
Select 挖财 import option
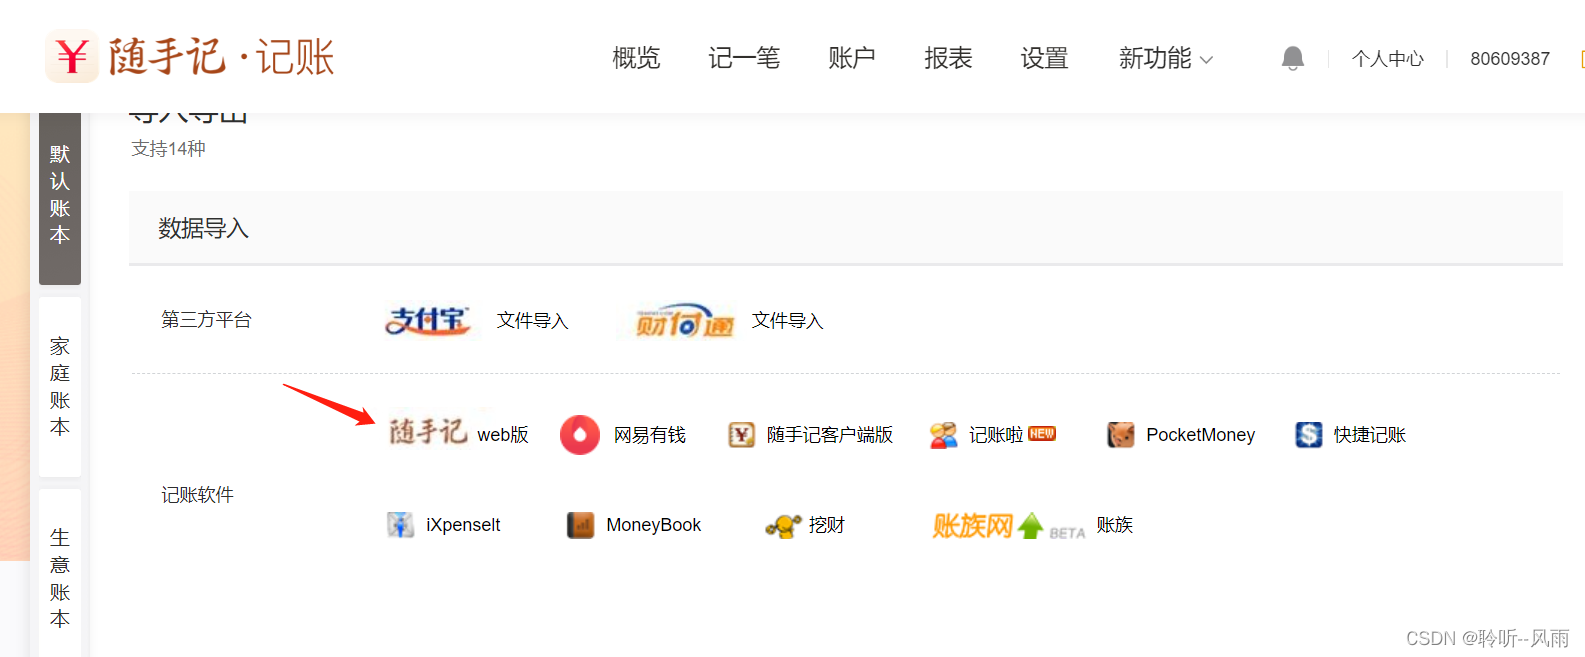[827, 525]
